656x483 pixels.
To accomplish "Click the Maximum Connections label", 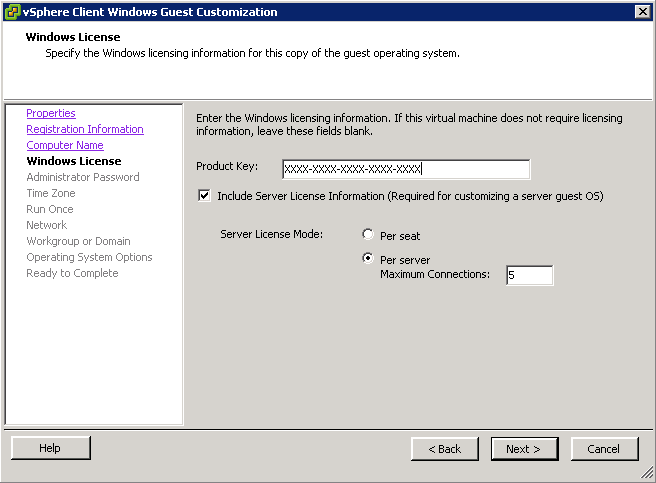I will pos(435,274).
